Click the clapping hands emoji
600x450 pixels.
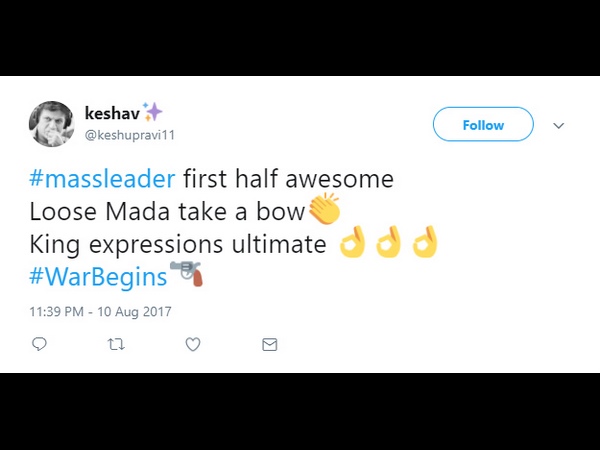coord(324,210)
